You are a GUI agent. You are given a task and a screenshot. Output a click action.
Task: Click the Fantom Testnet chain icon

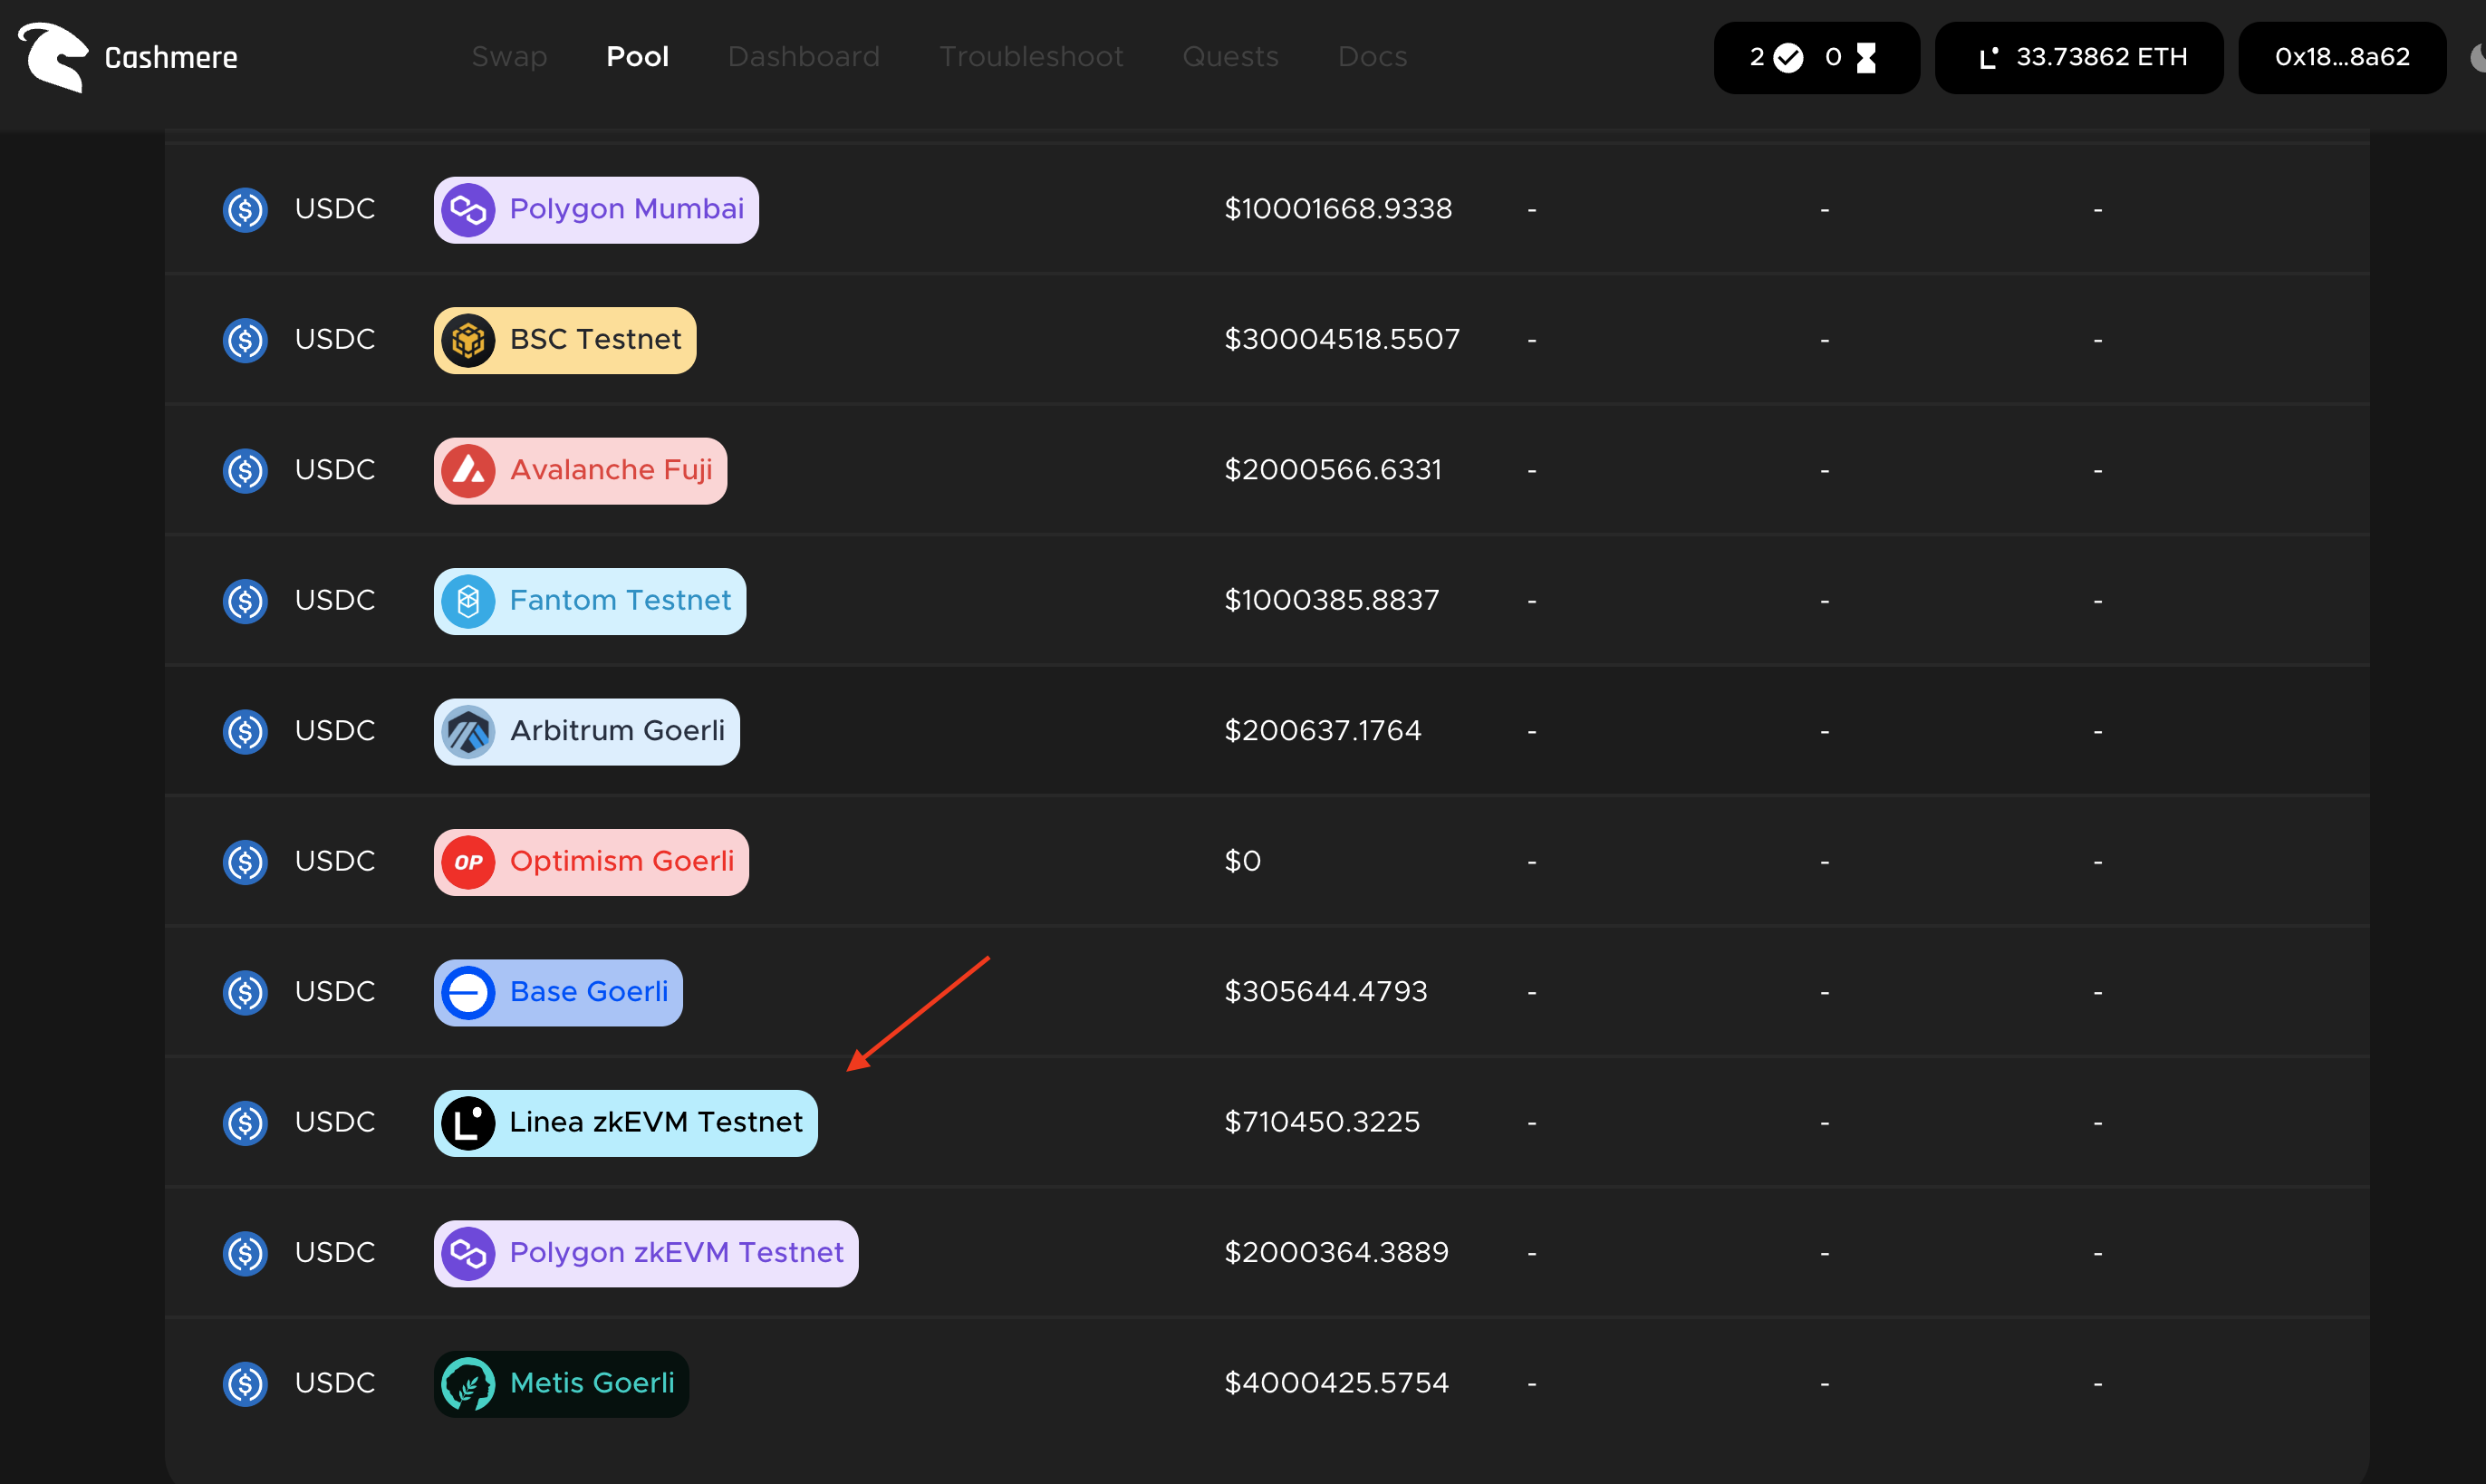[468, 601]
